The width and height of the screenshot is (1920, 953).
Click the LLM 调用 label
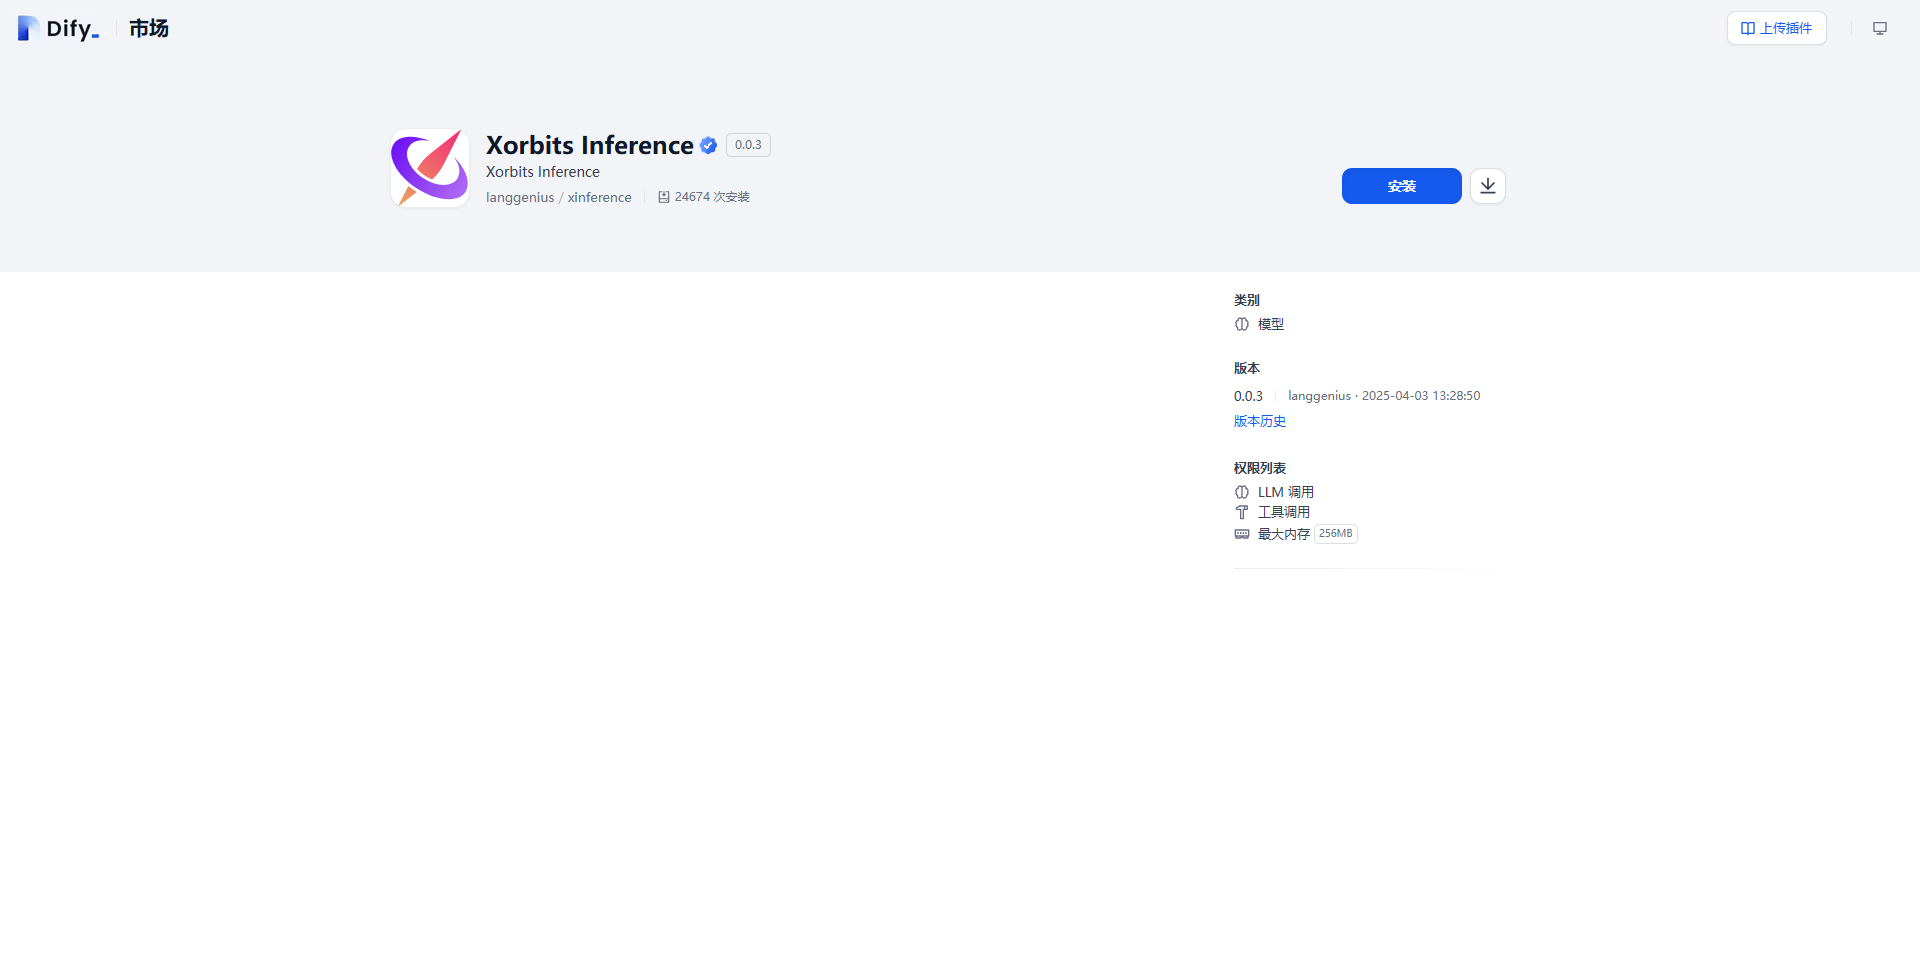[1285, 492]
